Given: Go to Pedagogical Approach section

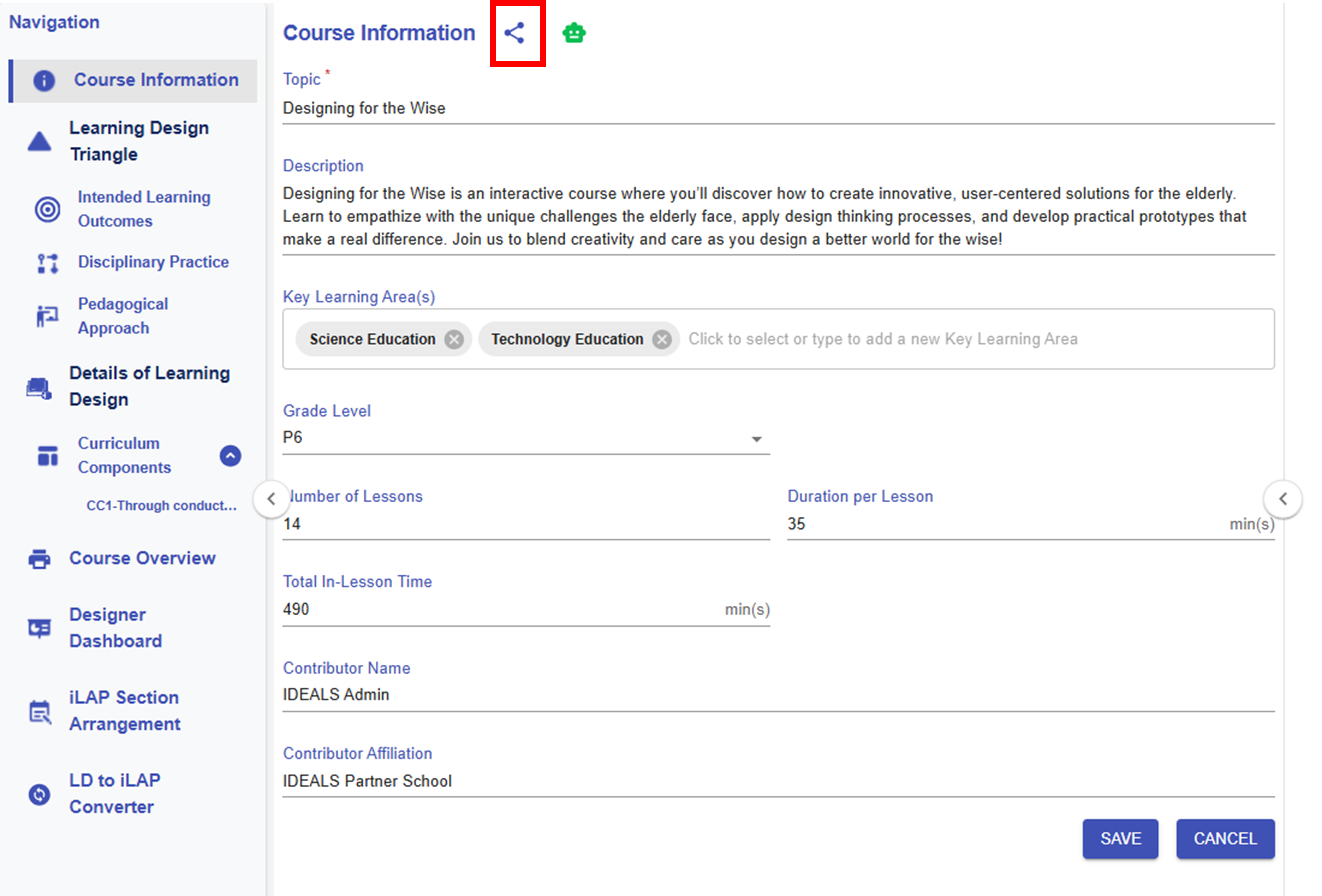Looking at the screenshot, I should point(122,316).
